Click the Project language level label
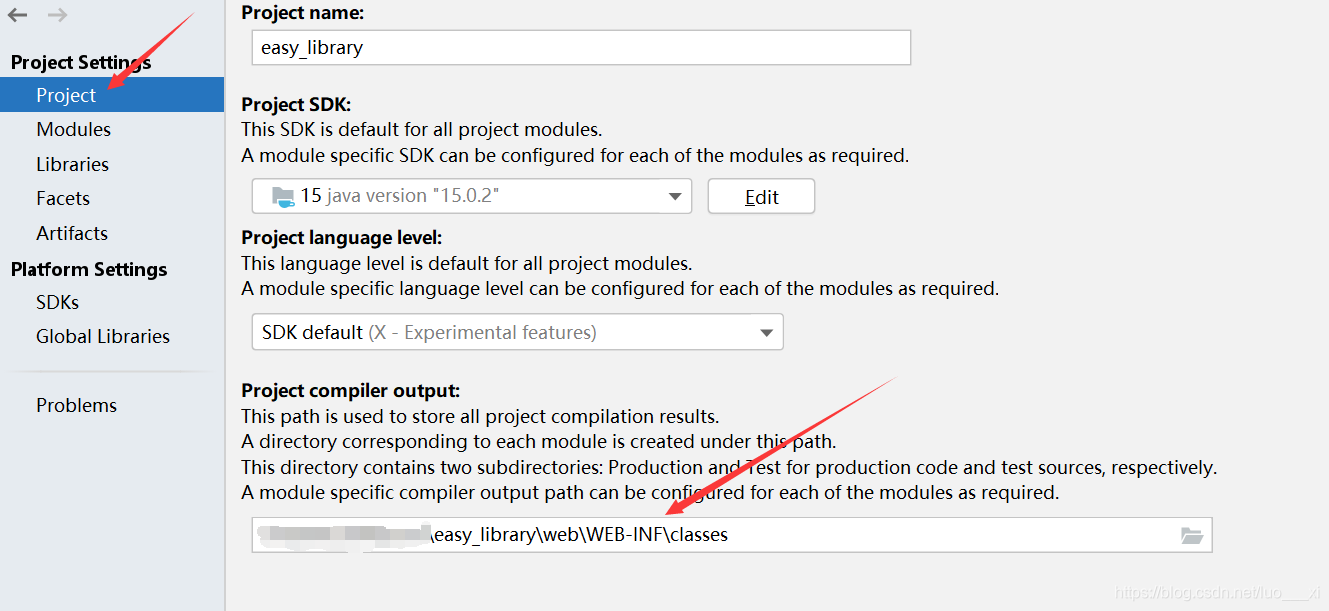 pos(341,238)
